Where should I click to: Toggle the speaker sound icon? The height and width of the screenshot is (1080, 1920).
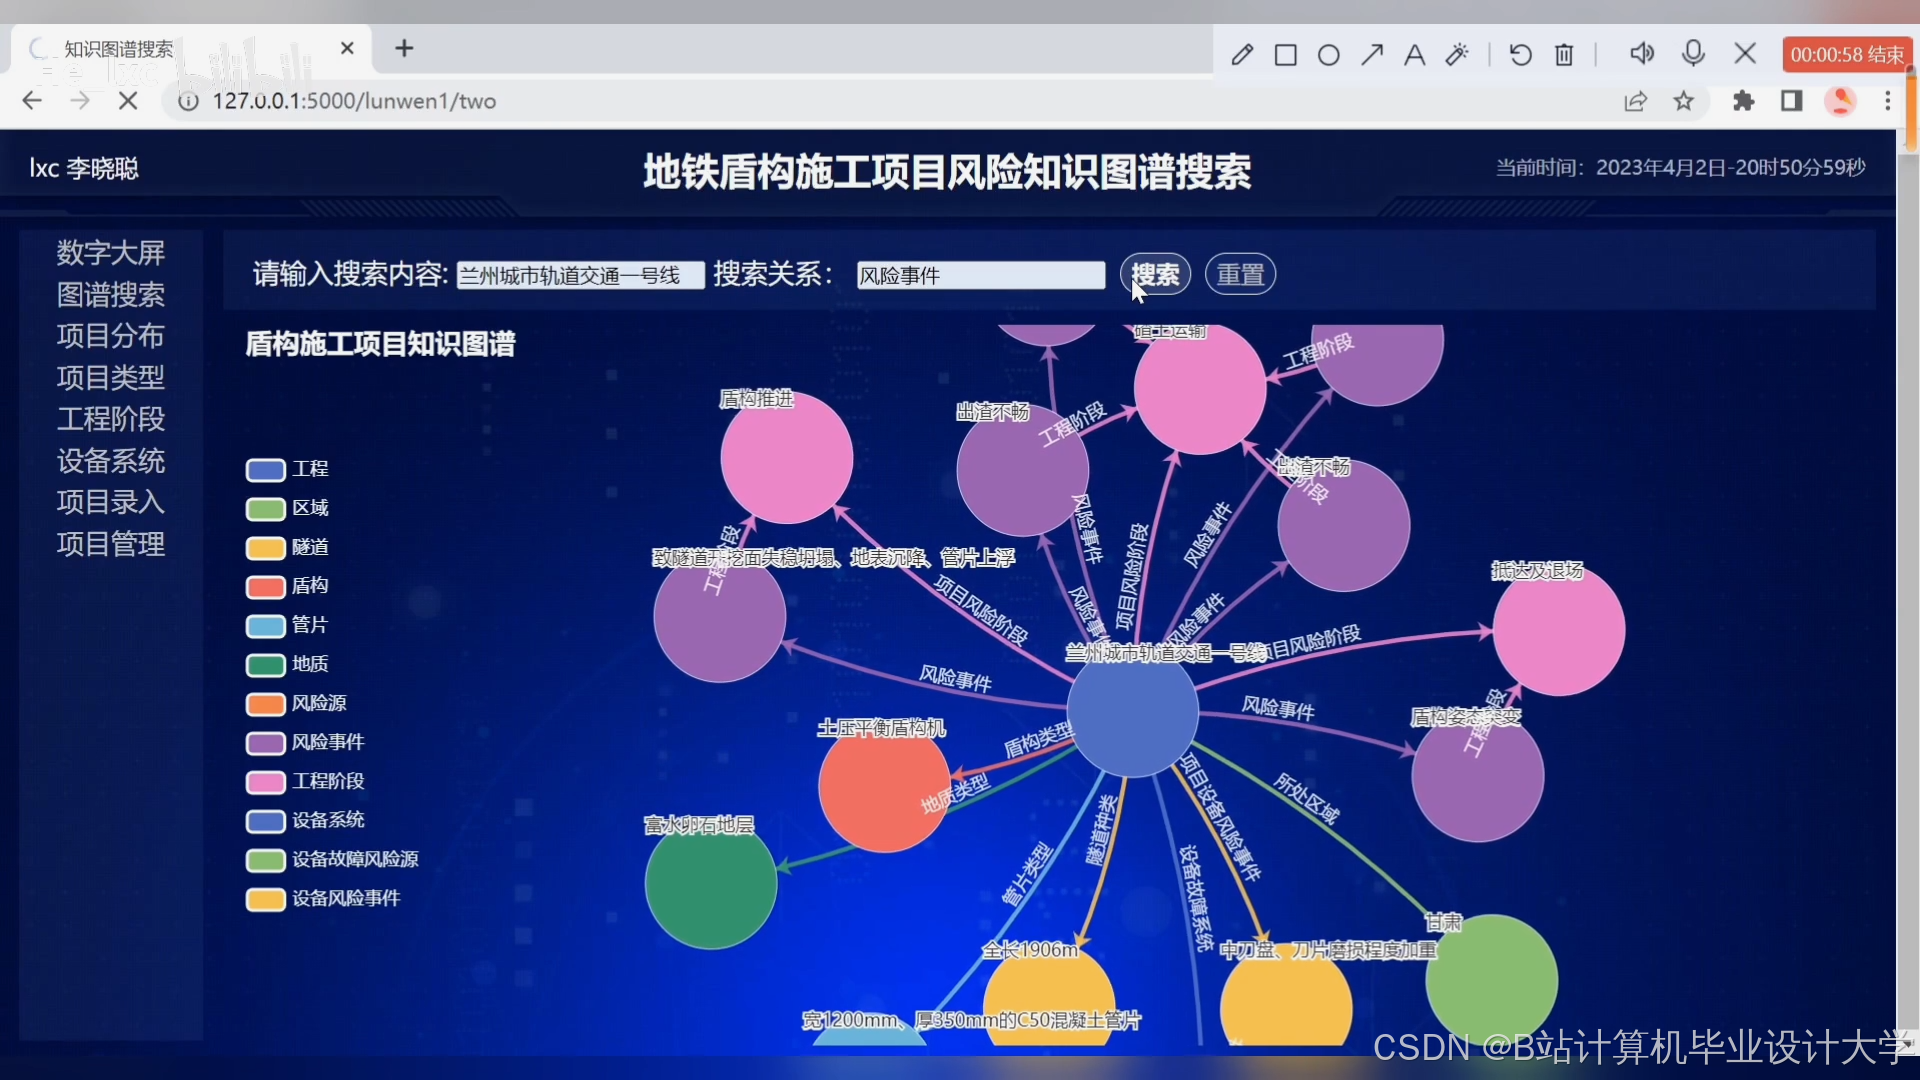(1641, 53)
